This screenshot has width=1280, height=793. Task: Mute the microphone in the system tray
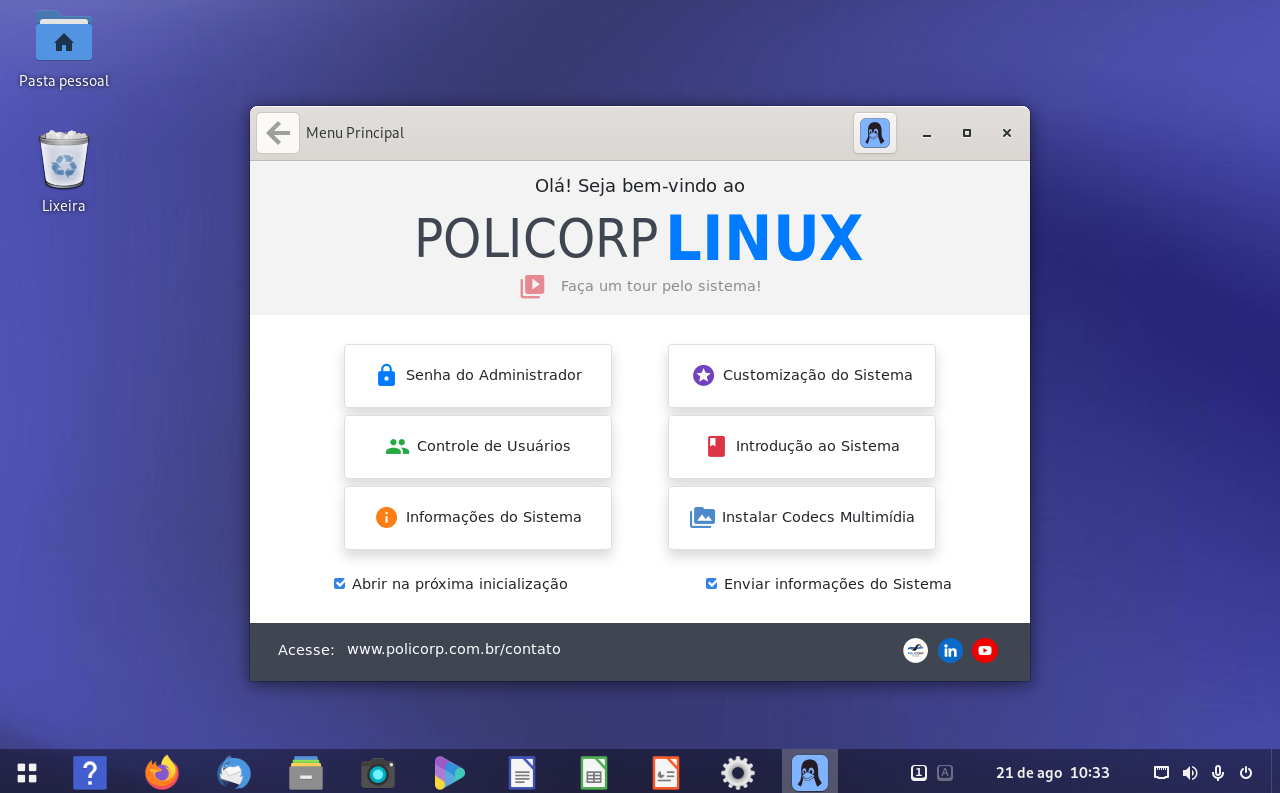click(x=1217, y=772)
